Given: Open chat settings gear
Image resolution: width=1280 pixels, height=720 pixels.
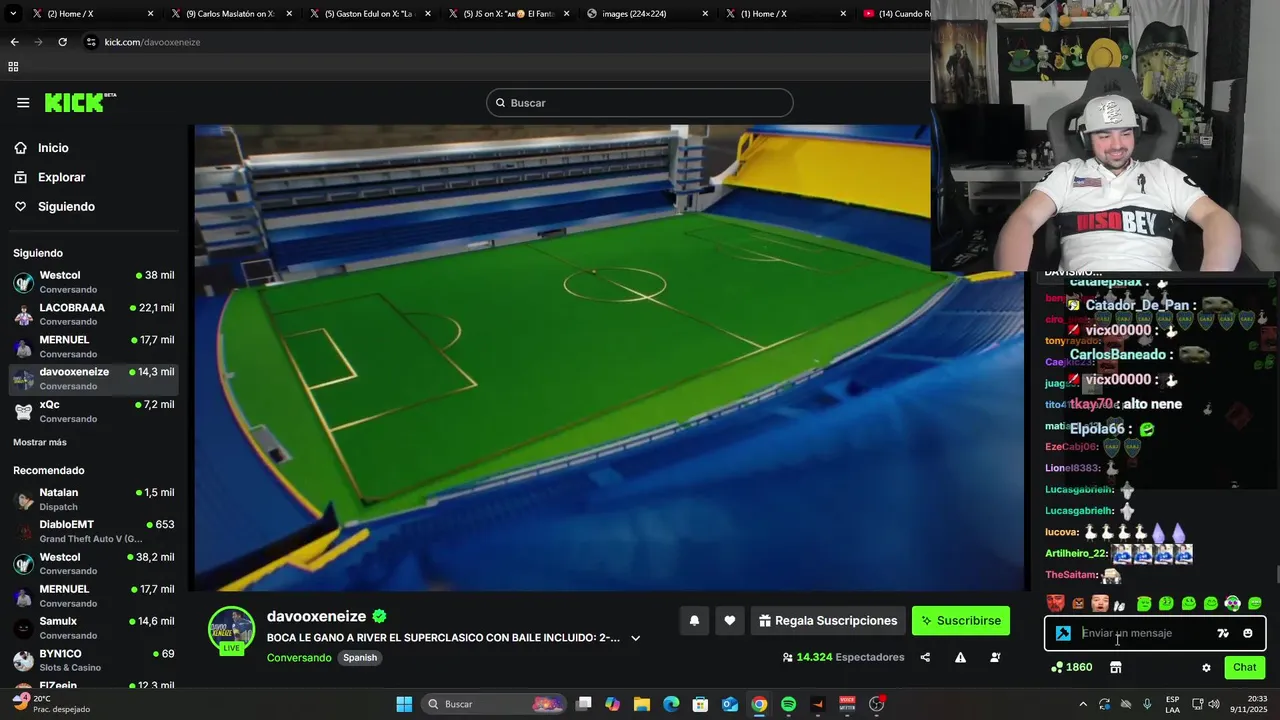Looking at the screenshot, I should [x=1206, y=667].
